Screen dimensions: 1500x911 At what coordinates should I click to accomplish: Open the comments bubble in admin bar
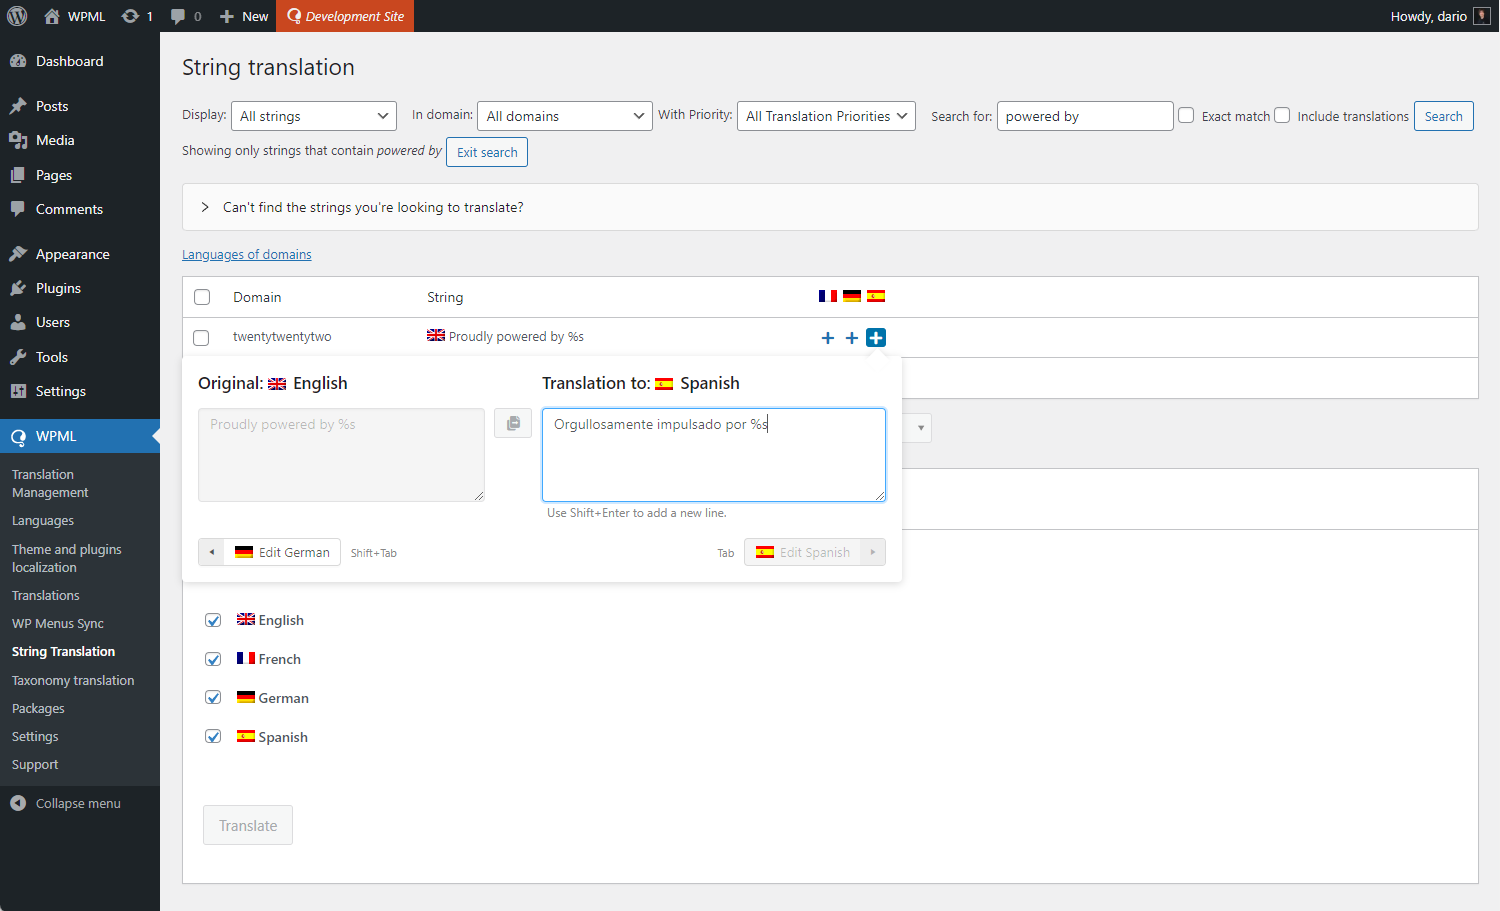pos(178,16)
